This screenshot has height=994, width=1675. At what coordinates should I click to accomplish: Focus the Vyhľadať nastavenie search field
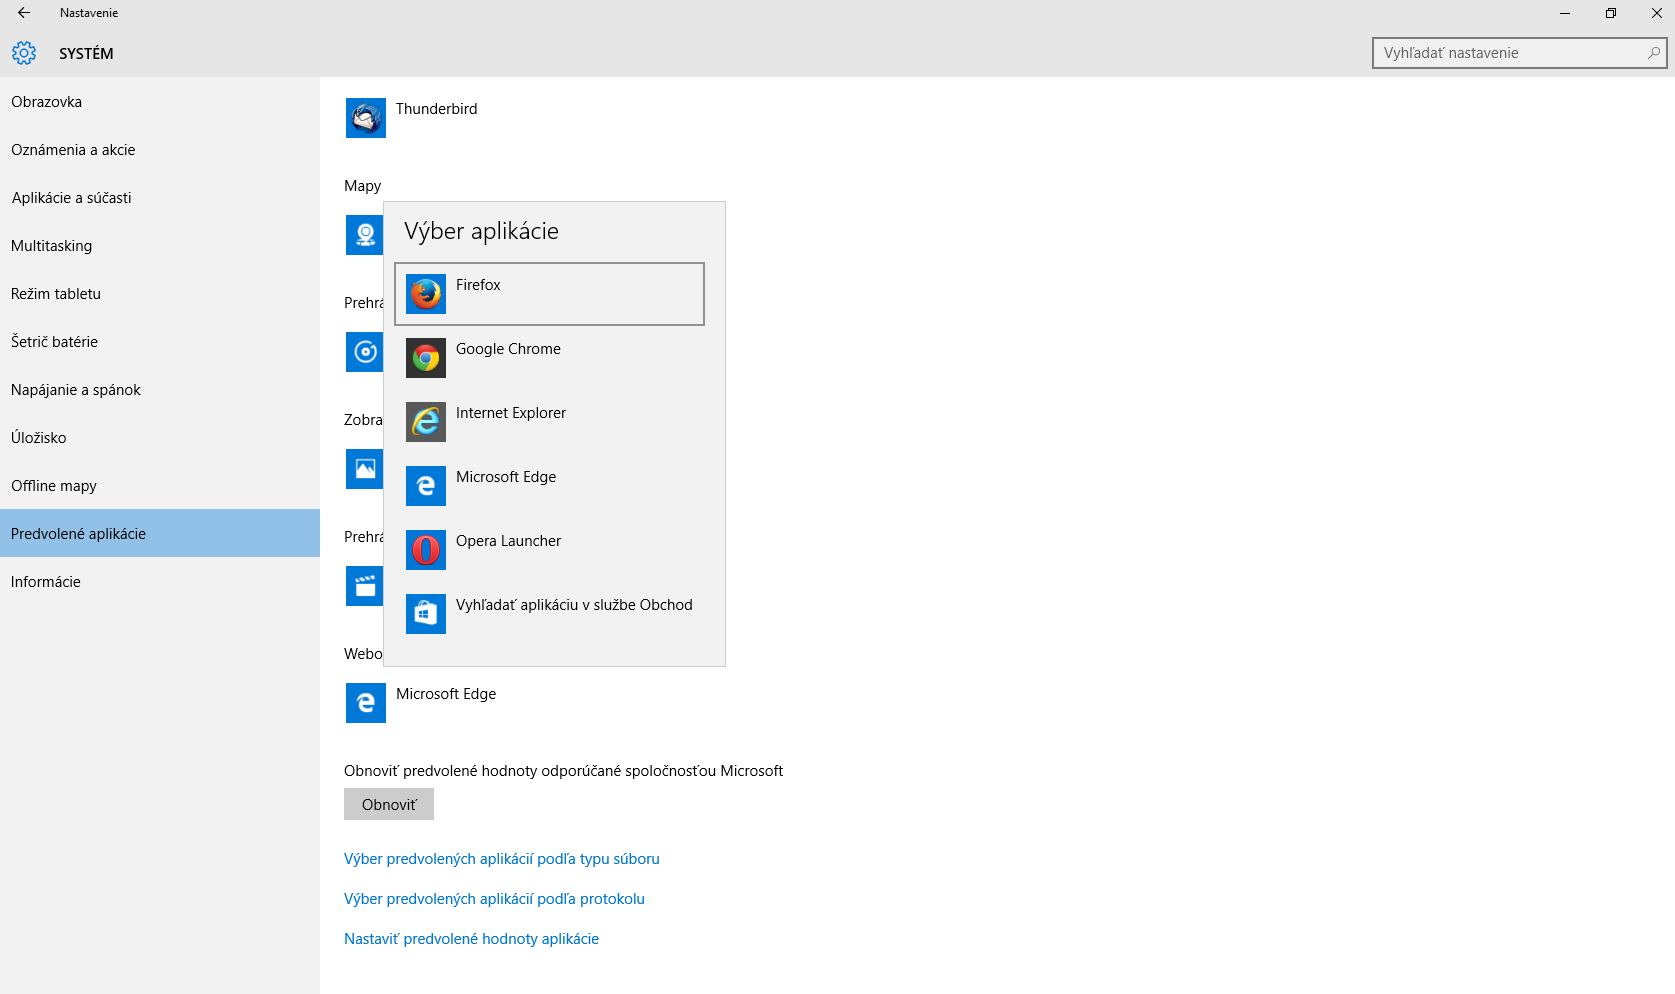click(x=1519, y=53)
